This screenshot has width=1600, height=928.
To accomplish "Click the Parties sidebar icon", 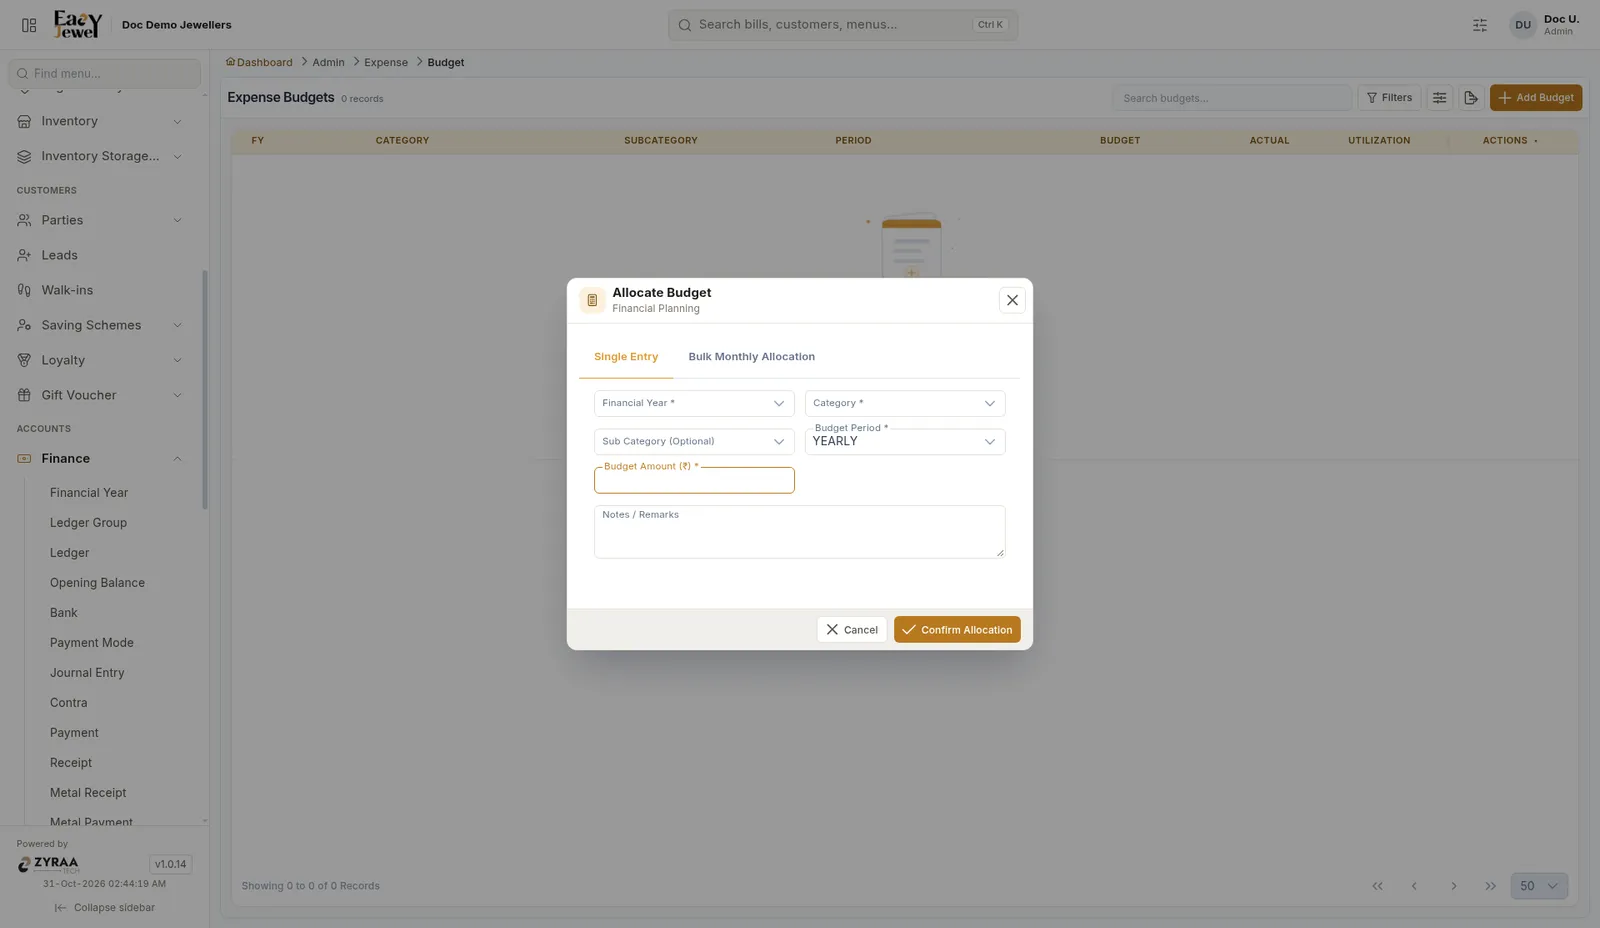I will [x=24, y=220].
